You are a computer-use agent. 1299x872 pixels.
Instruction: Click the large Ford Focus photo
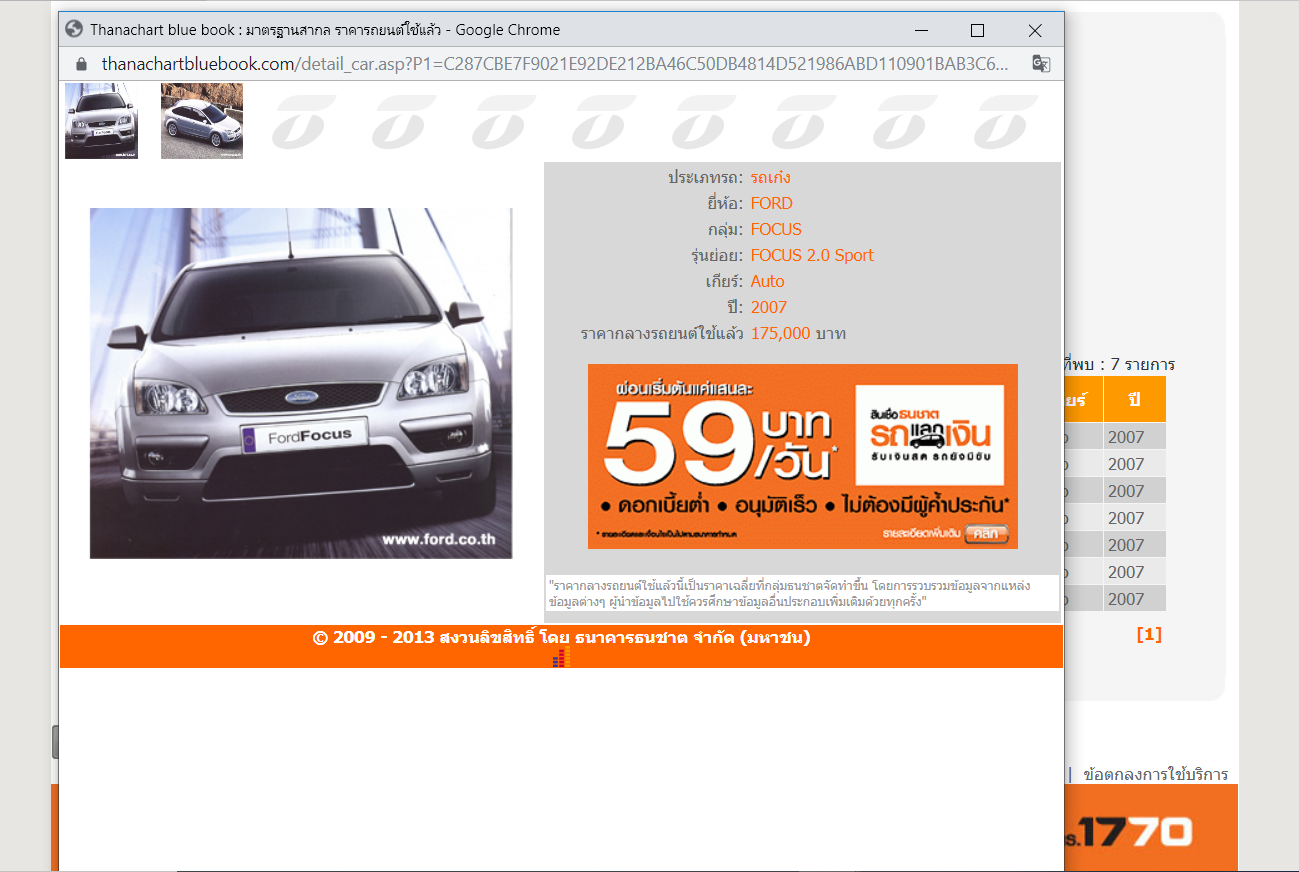click(x=301, y=383)
